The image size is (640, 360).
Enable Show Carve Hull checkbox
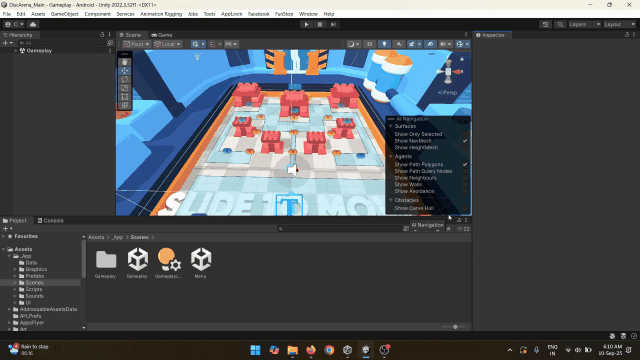pos(465,208)
